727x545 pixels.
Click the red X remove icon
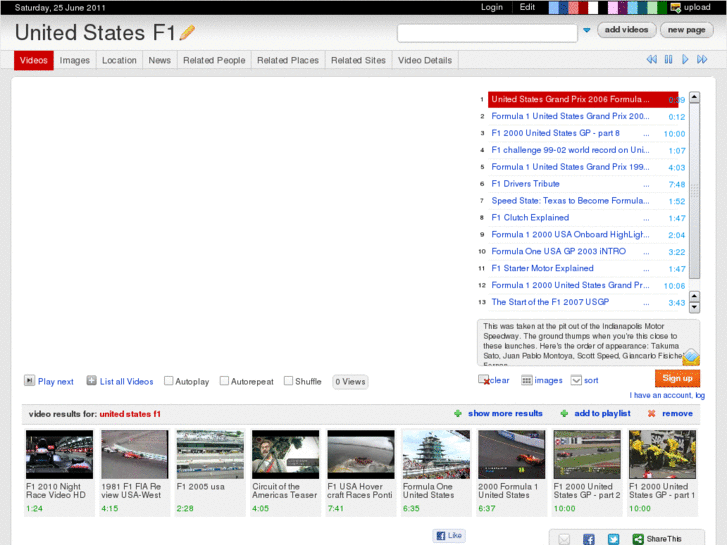pos(651,413)
